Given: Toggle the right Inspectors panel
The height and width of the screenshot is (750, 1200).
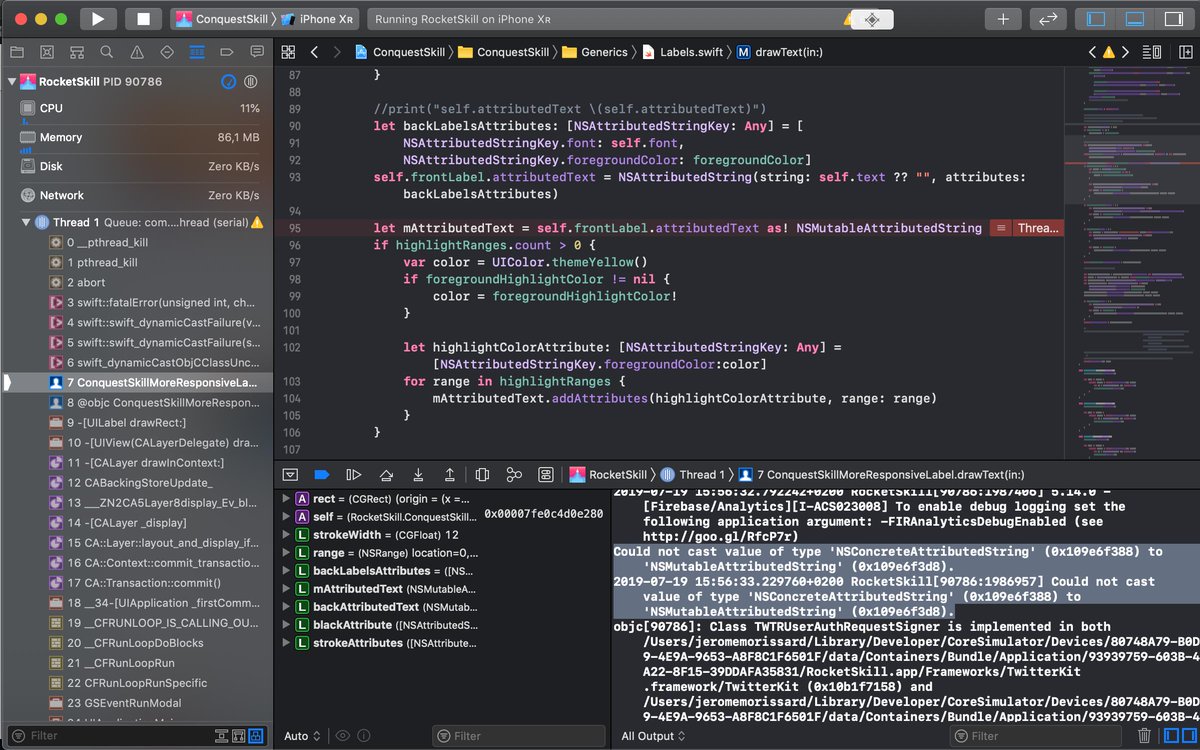Looking at the screenshot, I should [1172, 19].
